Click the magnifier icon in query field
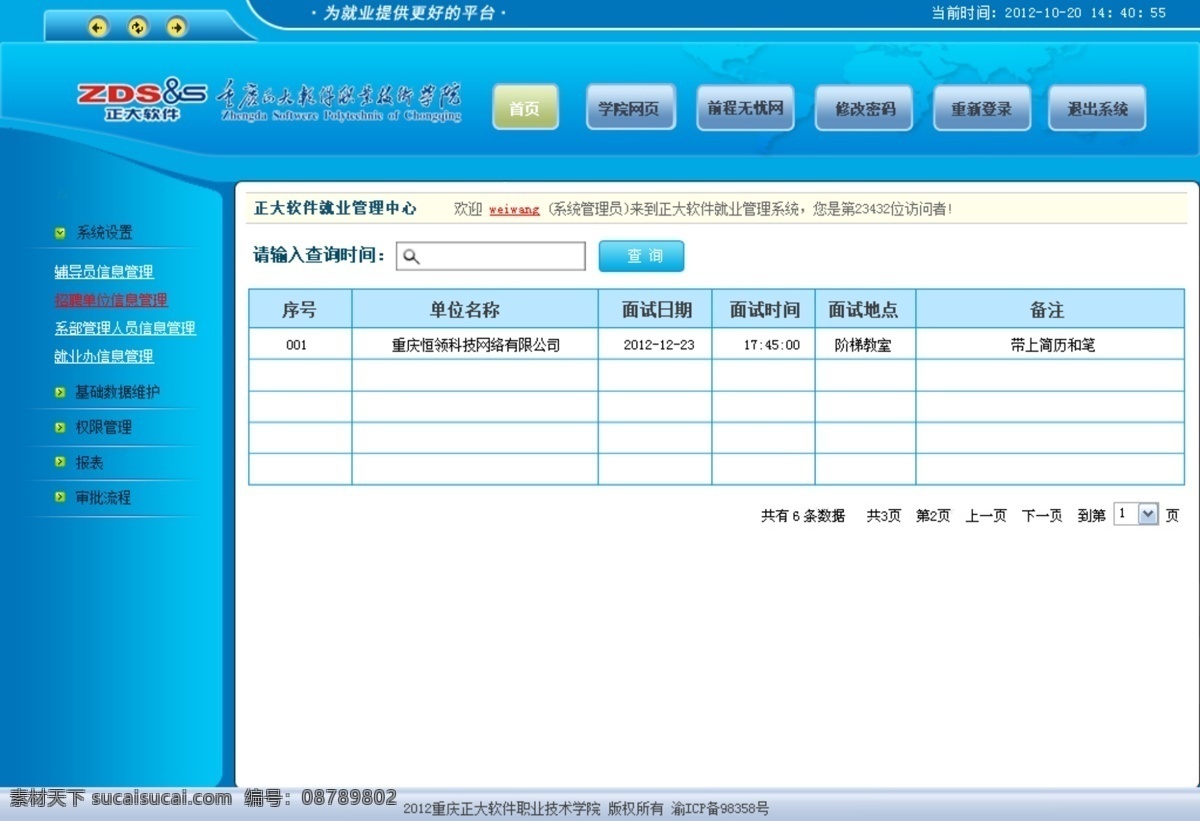The image size is (1200, 821). (411, 257)
